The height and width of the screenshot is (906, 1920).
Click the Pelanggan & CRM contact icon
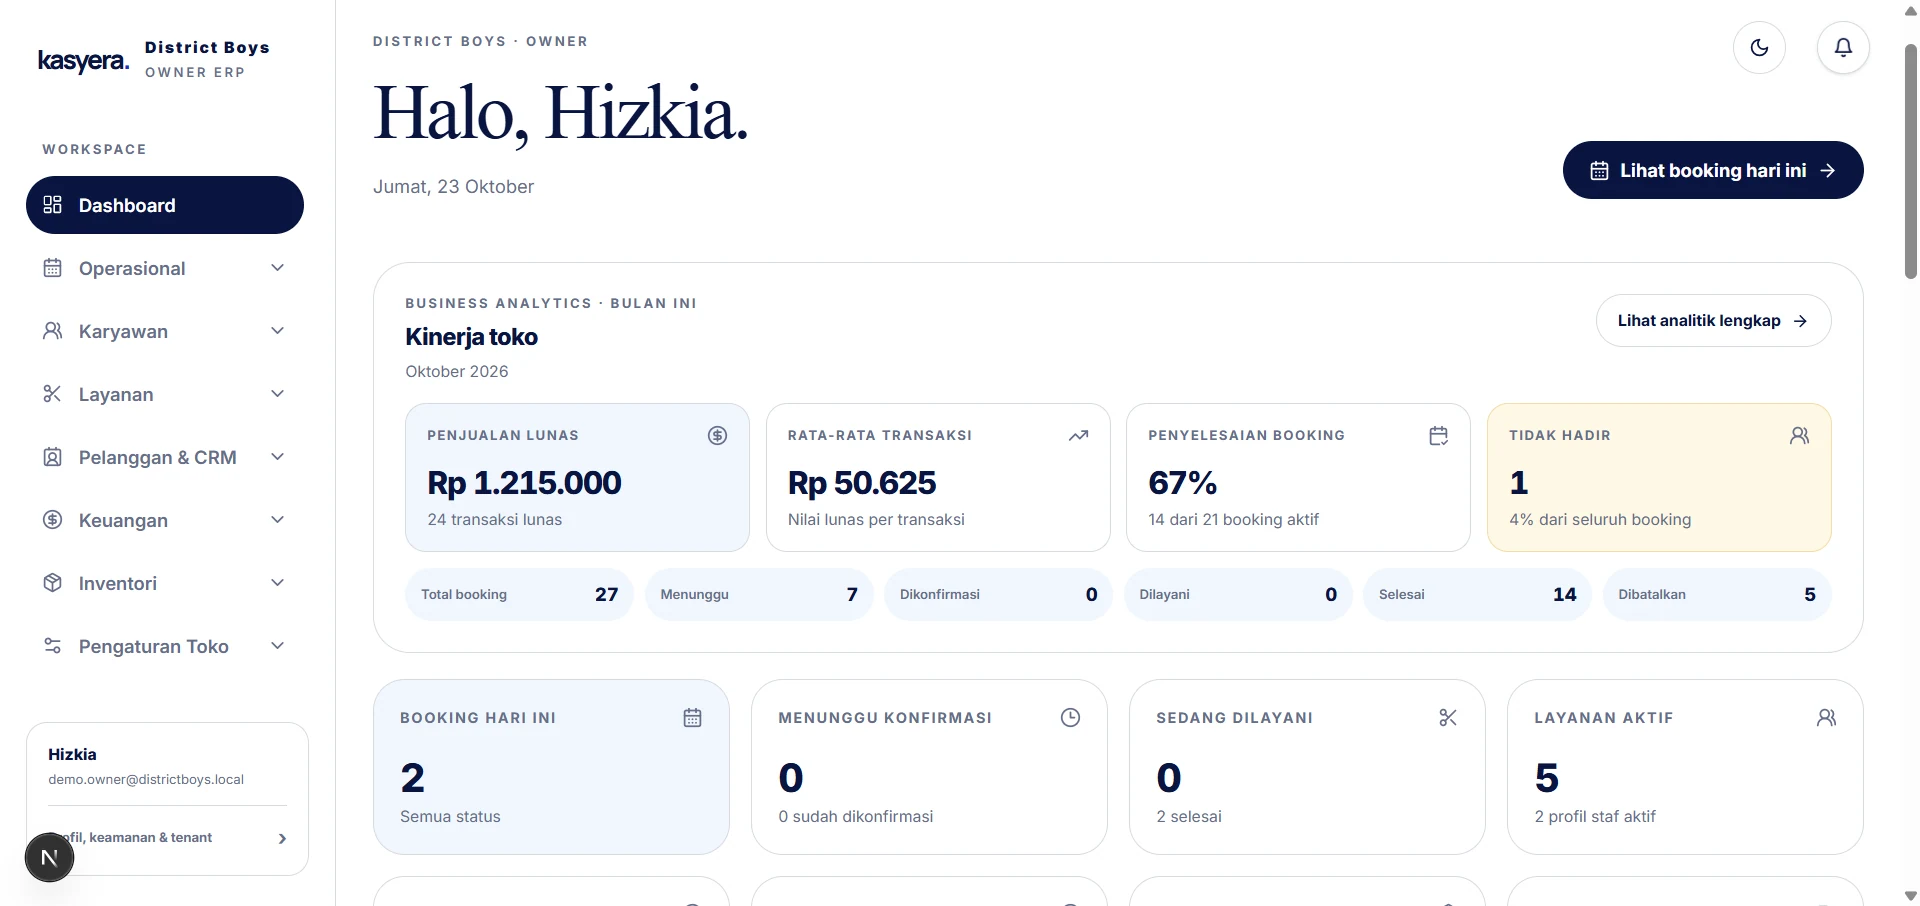(53, 457)
